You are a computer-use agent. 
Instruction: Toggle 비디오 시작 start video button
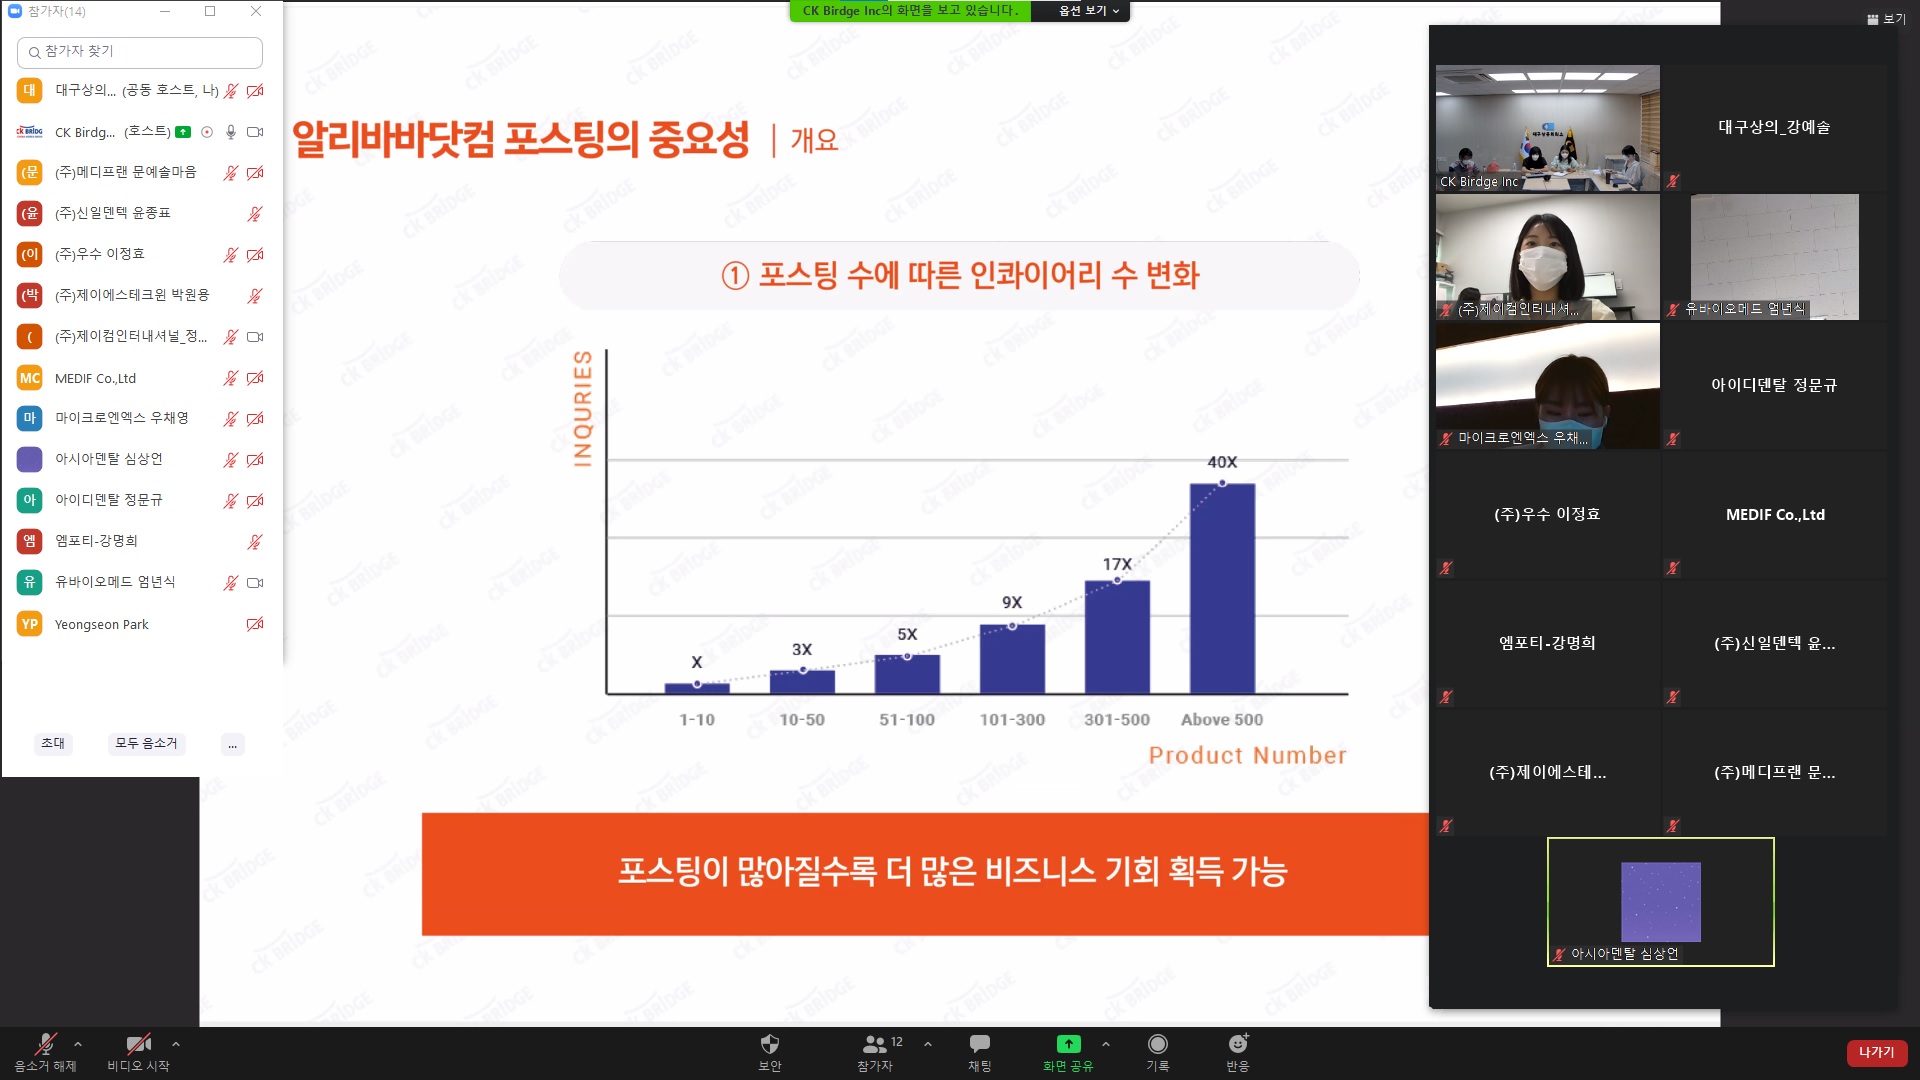[x=139, y=1053]
